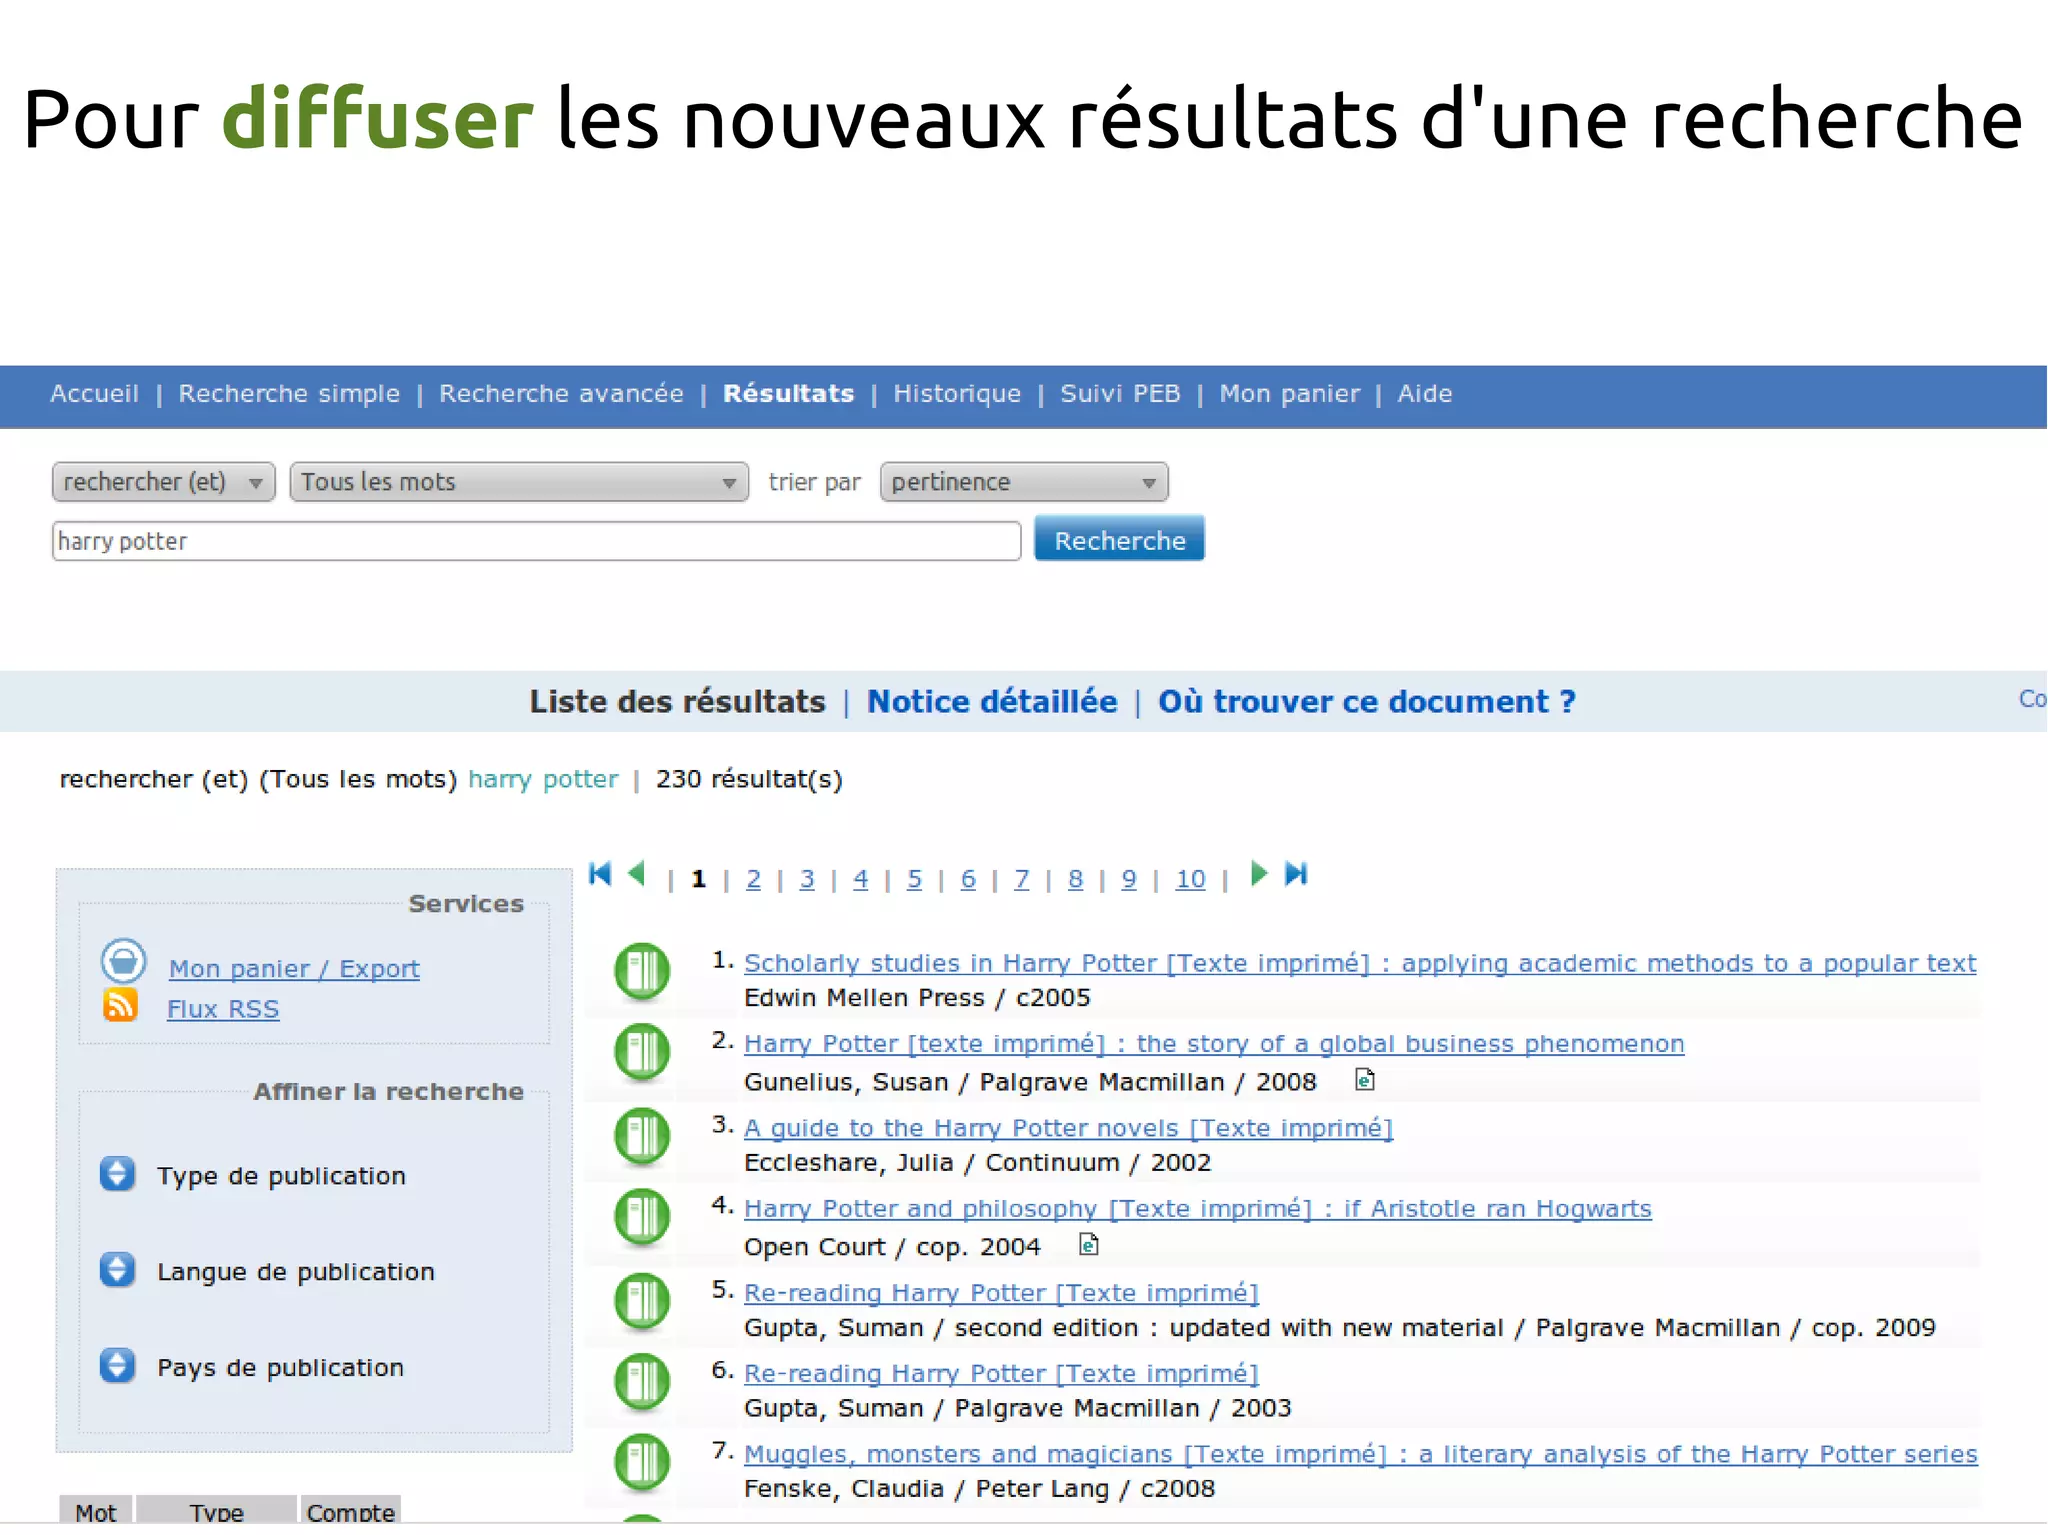
Task: Open the Flux RSS link
Action: (x=223, y=1009)
